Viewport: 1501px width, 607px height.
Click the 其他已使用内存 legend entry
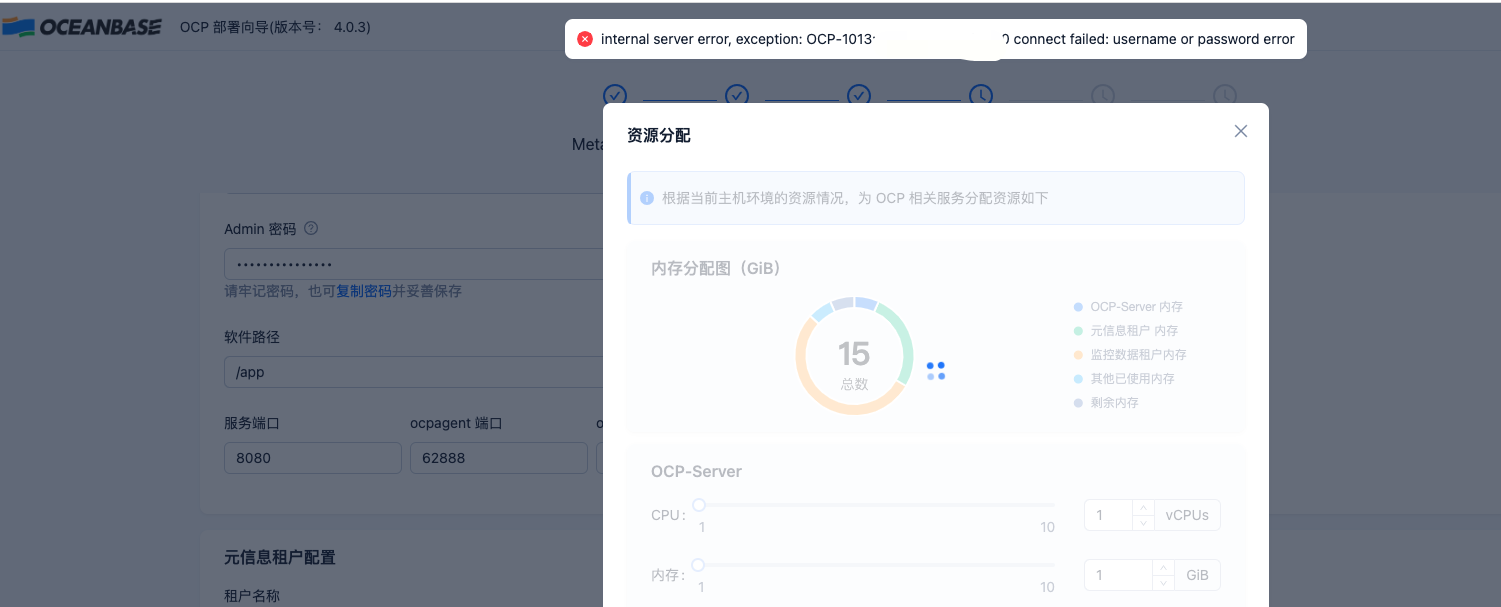(1124, 379)
